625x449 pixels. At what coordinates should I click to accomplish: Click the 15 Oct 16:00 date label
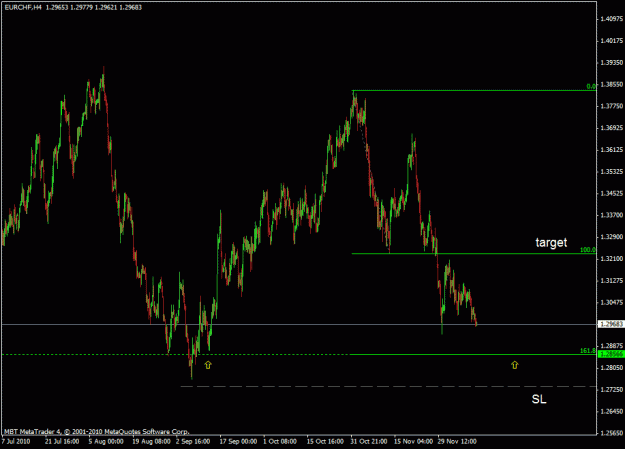(325, 441)
